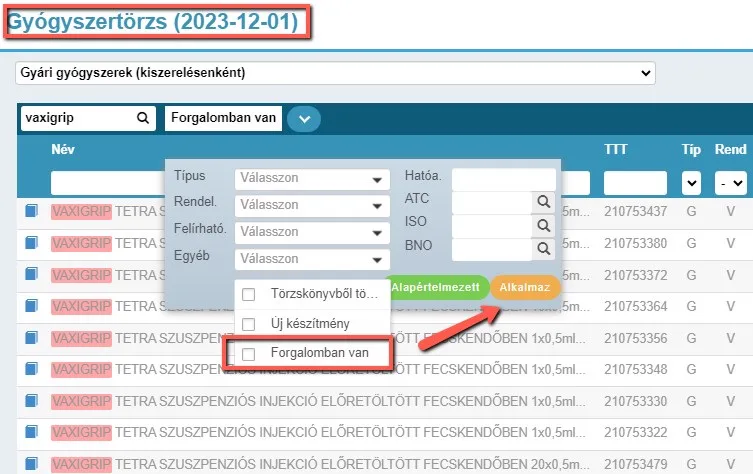The image size is (753, 474).
Task: Click the ISO search magnifier icon
Action: 543,225
